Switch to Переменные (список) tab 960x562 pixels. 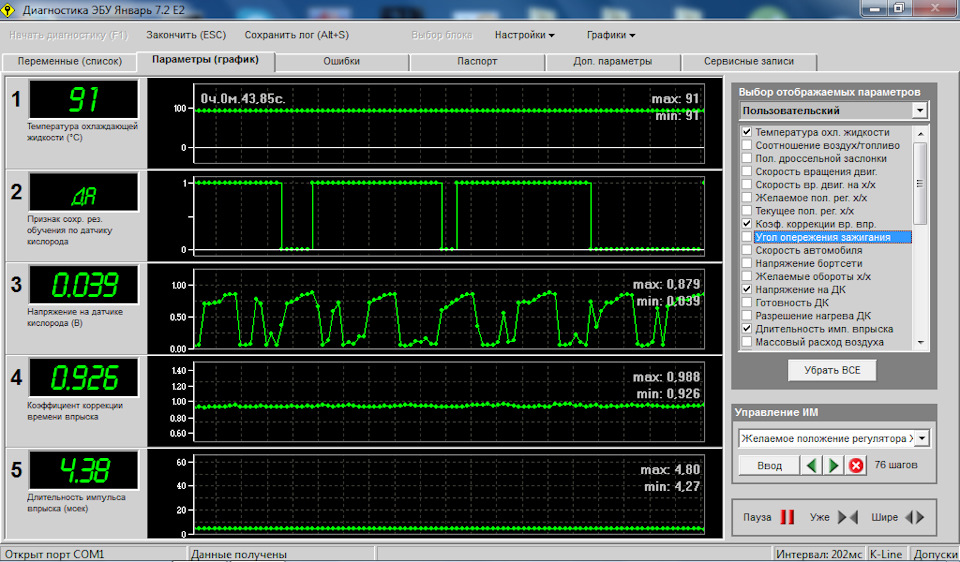pos(70,62)
